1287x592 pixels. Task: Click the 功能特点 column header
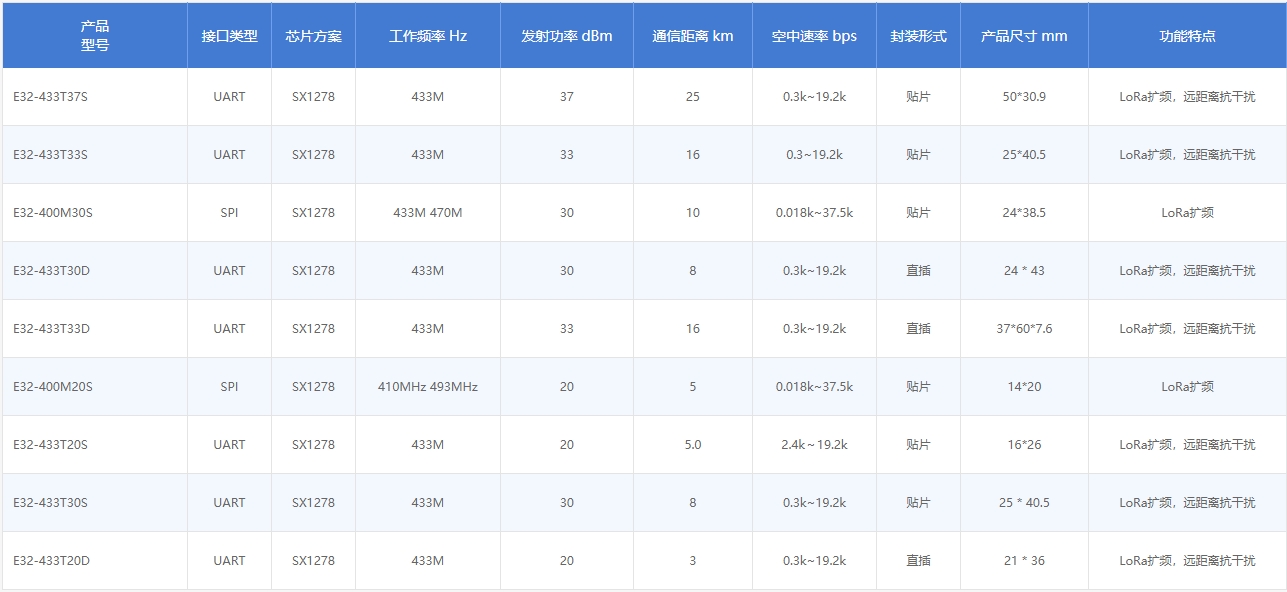(x=1186, y=35)
